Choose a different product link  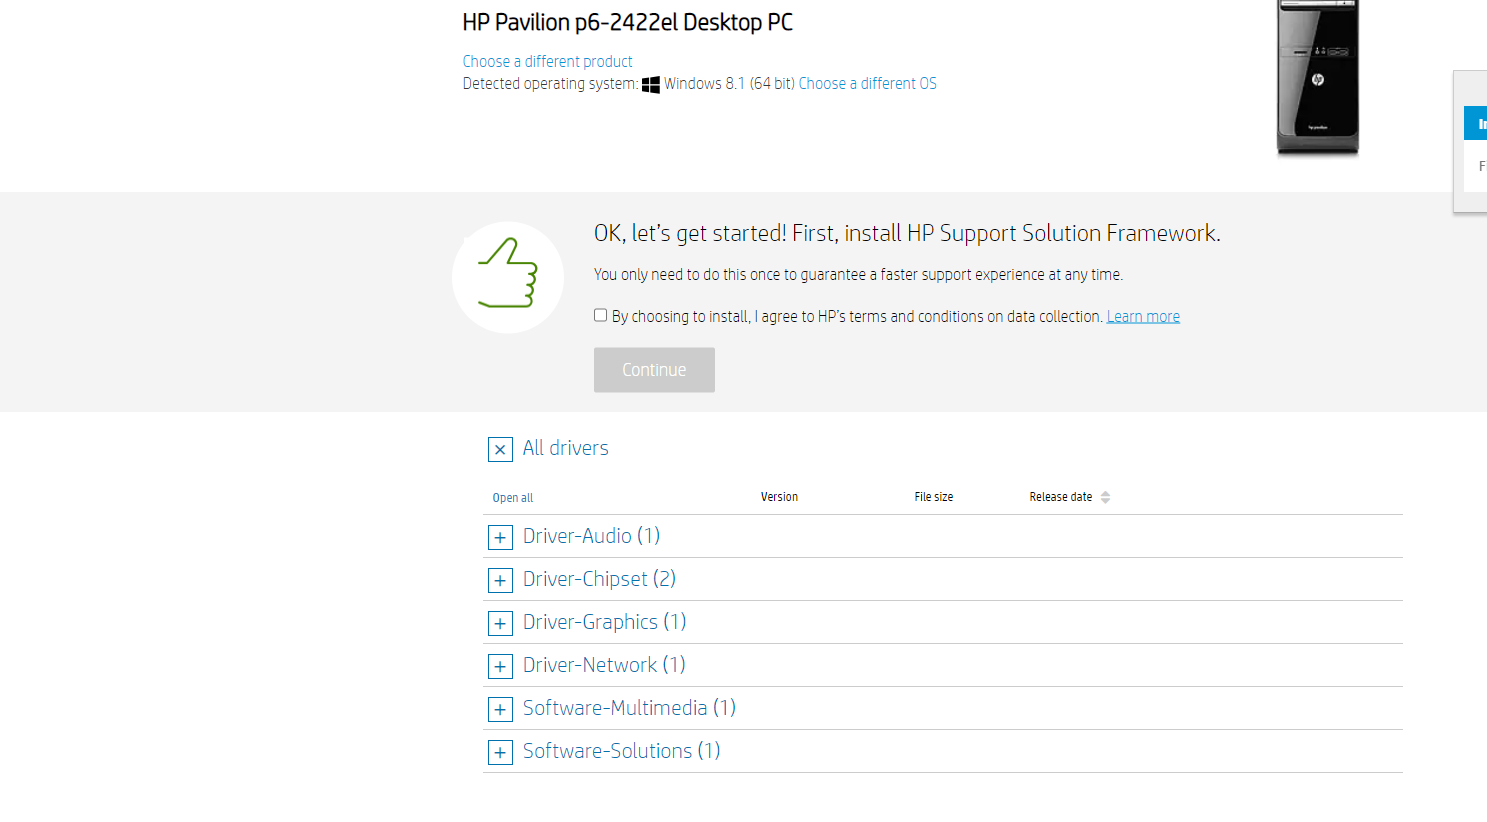click(x=547, y=62)
